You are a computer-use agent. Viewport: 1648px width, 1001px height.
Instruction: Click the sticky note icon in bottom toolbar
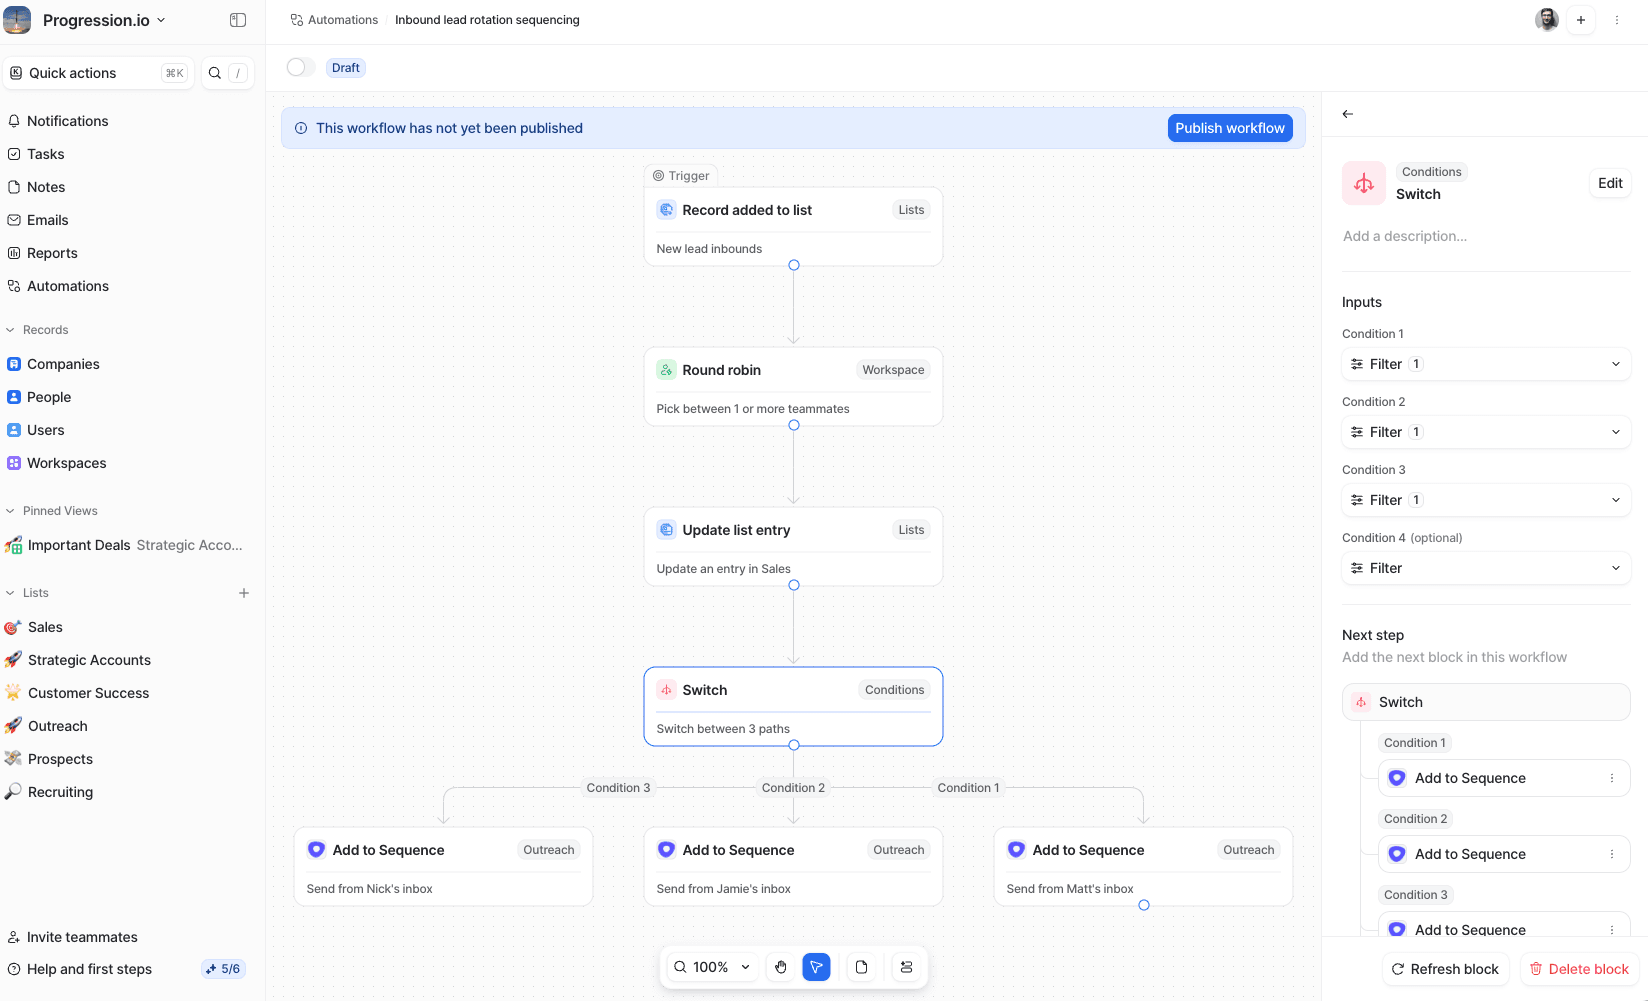click(861, 967)
